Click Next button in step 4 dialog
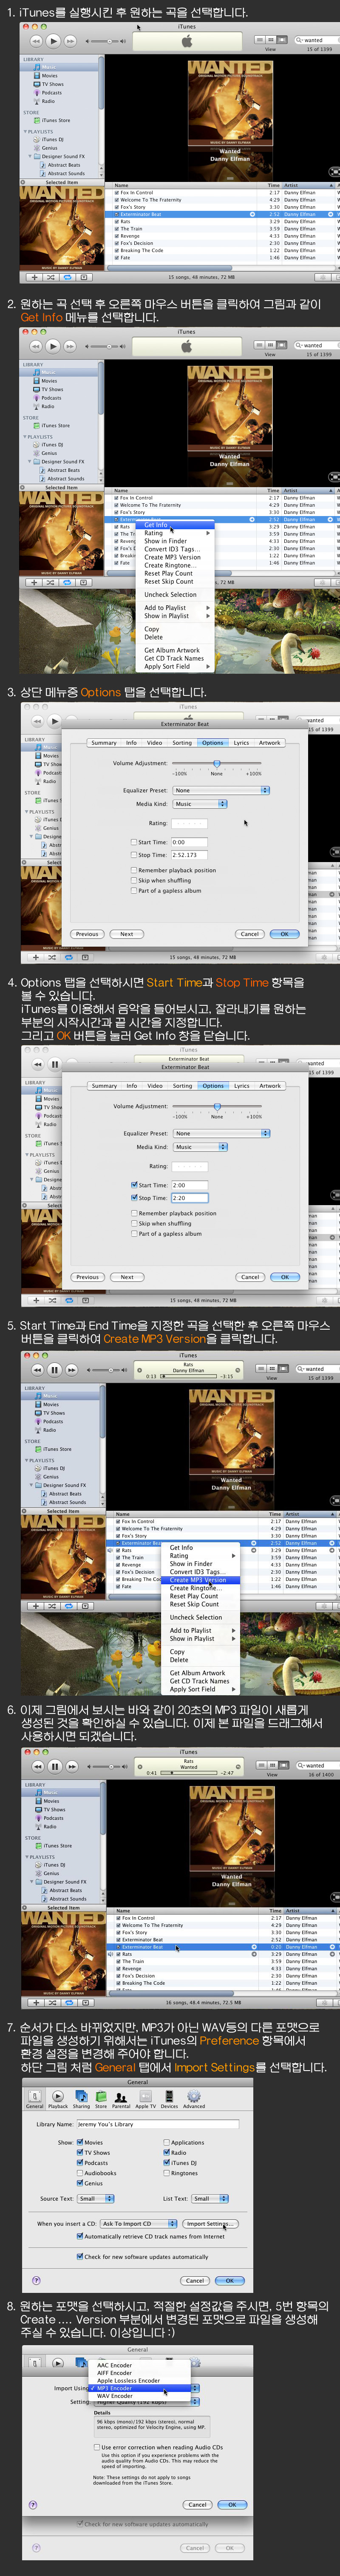 127,1277
